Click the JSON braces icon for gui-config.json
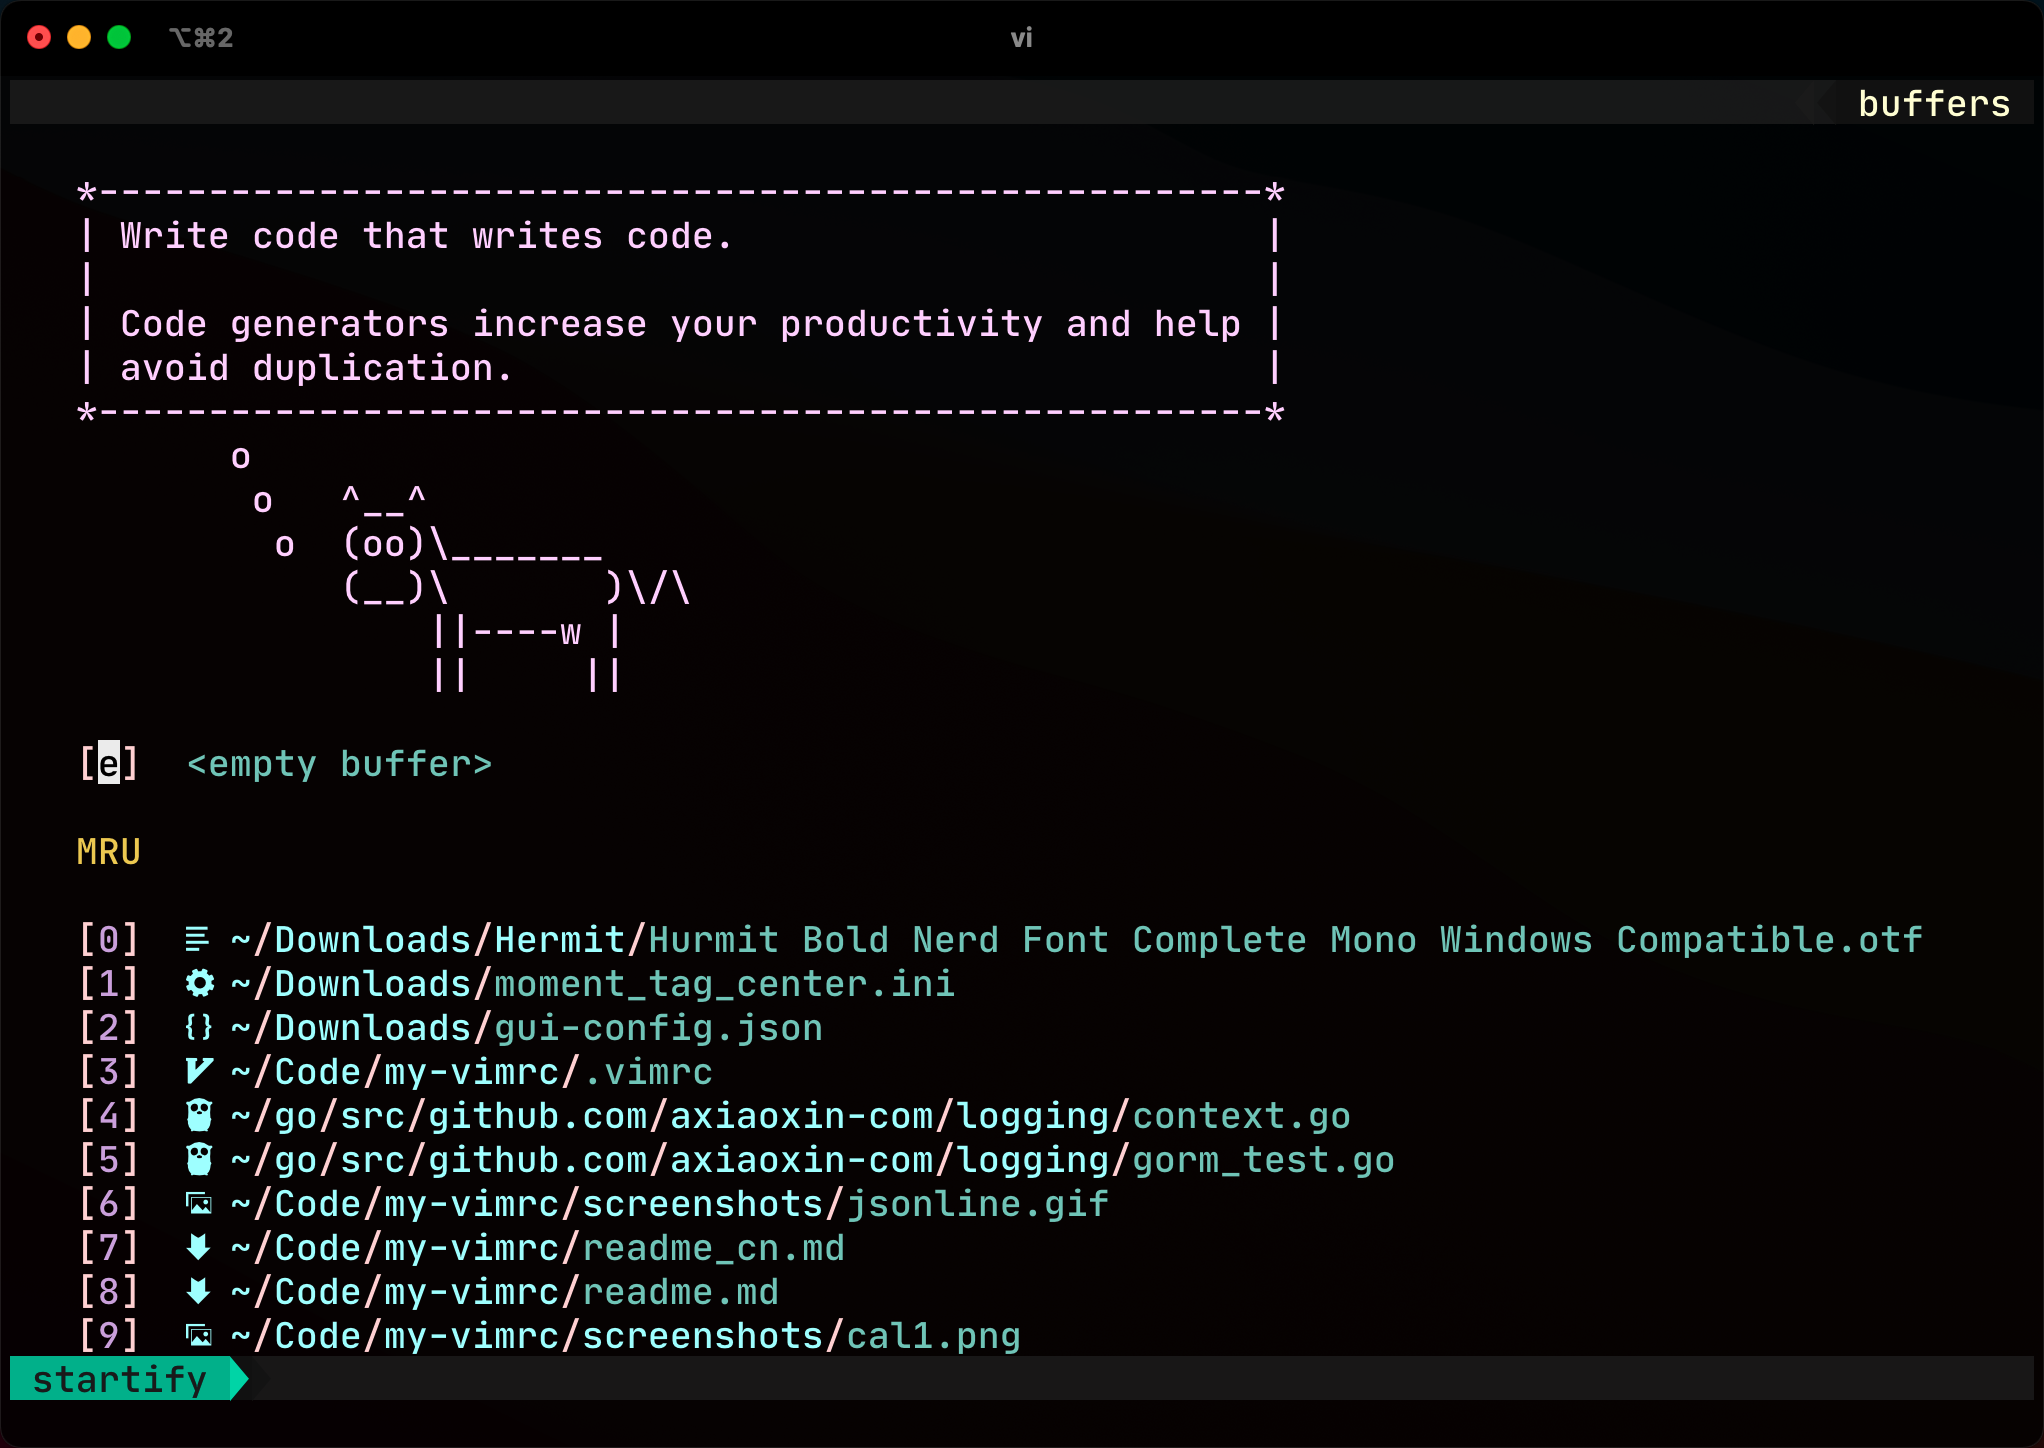 click(199, 1028)
